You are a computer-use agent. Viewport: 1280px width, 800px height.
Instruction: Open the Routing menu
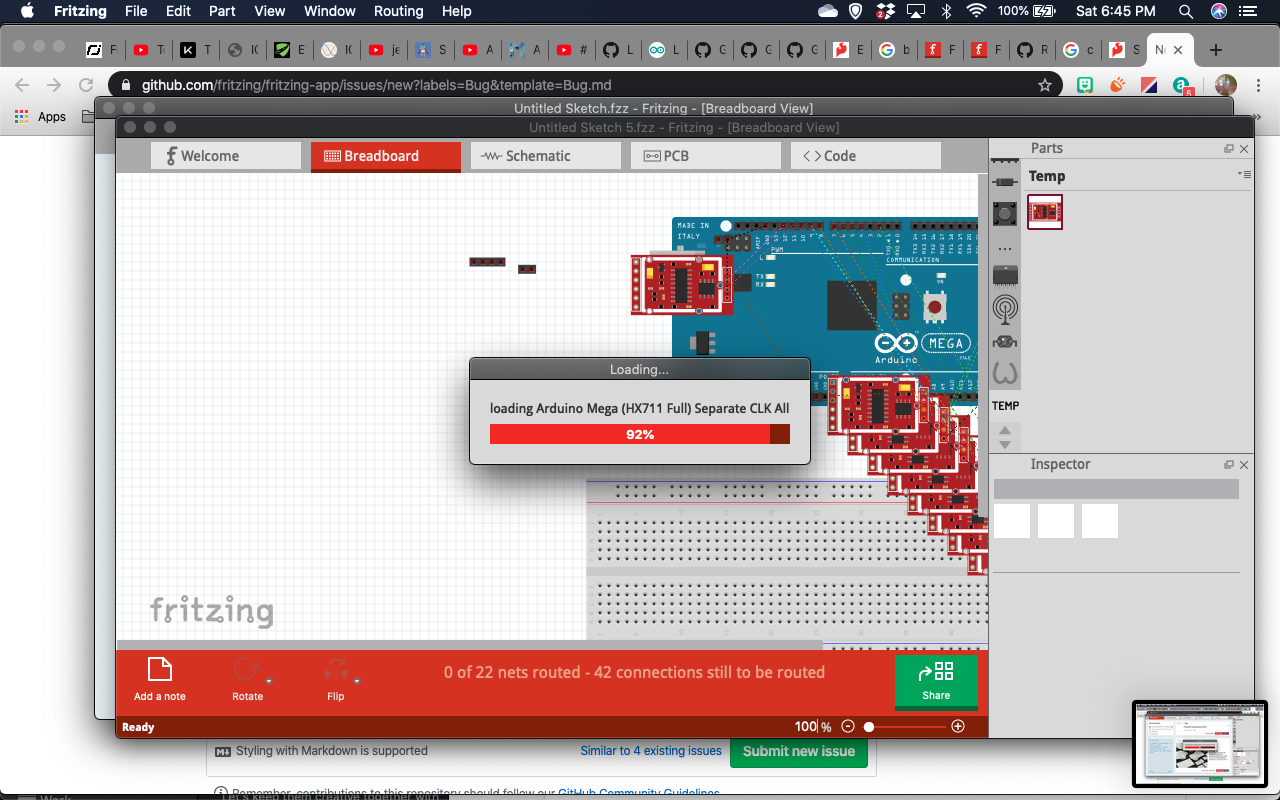398,11
